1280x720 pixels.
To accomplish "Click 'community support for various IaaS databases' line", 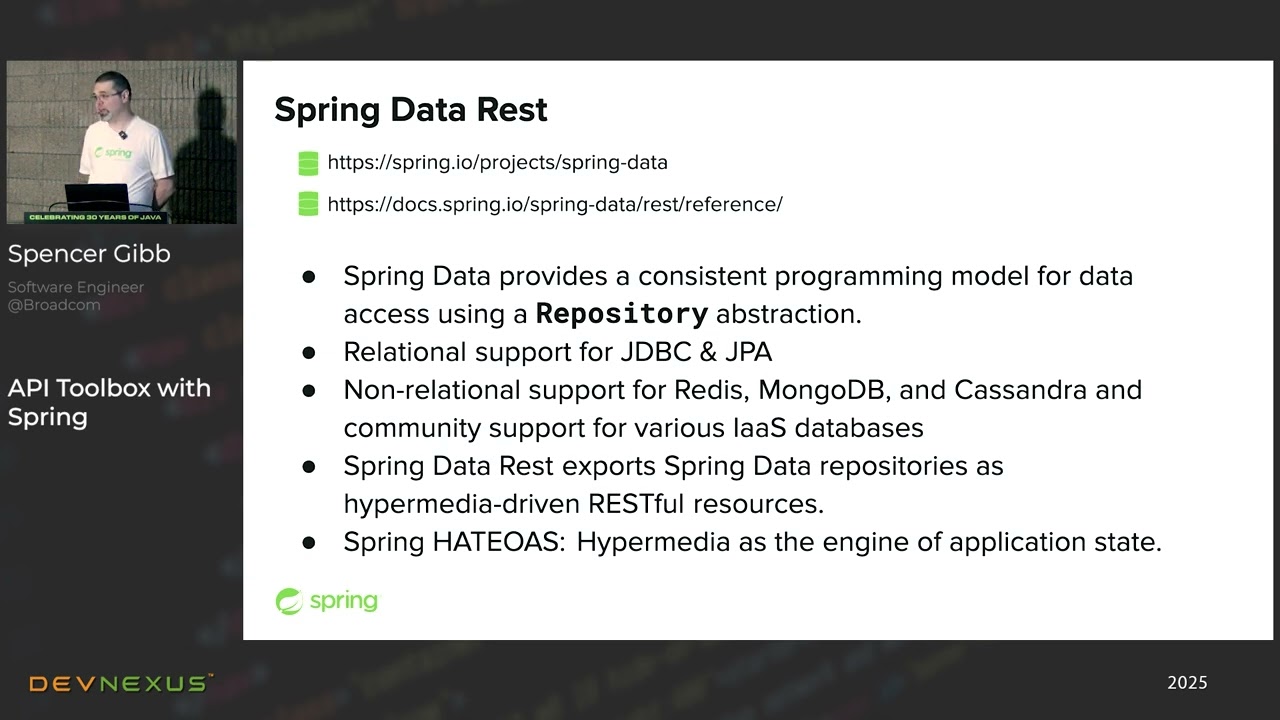I will 633,428.
